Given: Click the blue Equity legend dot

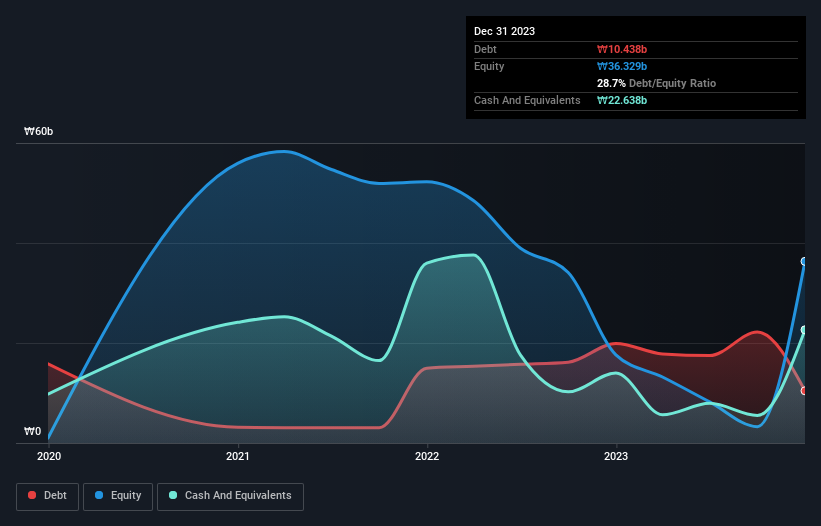Looking at the screenshot, I should (99, 495).
